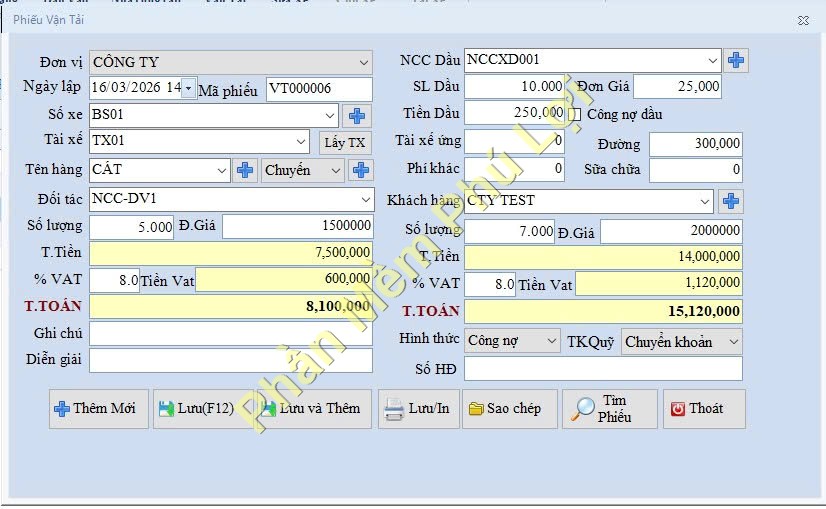Viewport: 826px width, 509px height.
Task: Click the Số HĐ input field
Action: coord(603,369)
